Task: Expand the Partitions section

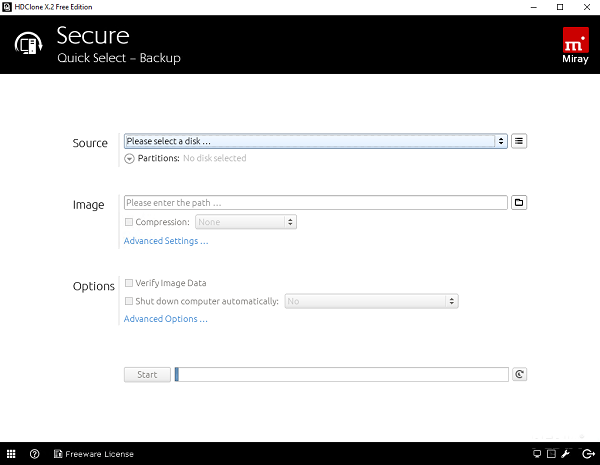Action: click(x=130, y=158)
